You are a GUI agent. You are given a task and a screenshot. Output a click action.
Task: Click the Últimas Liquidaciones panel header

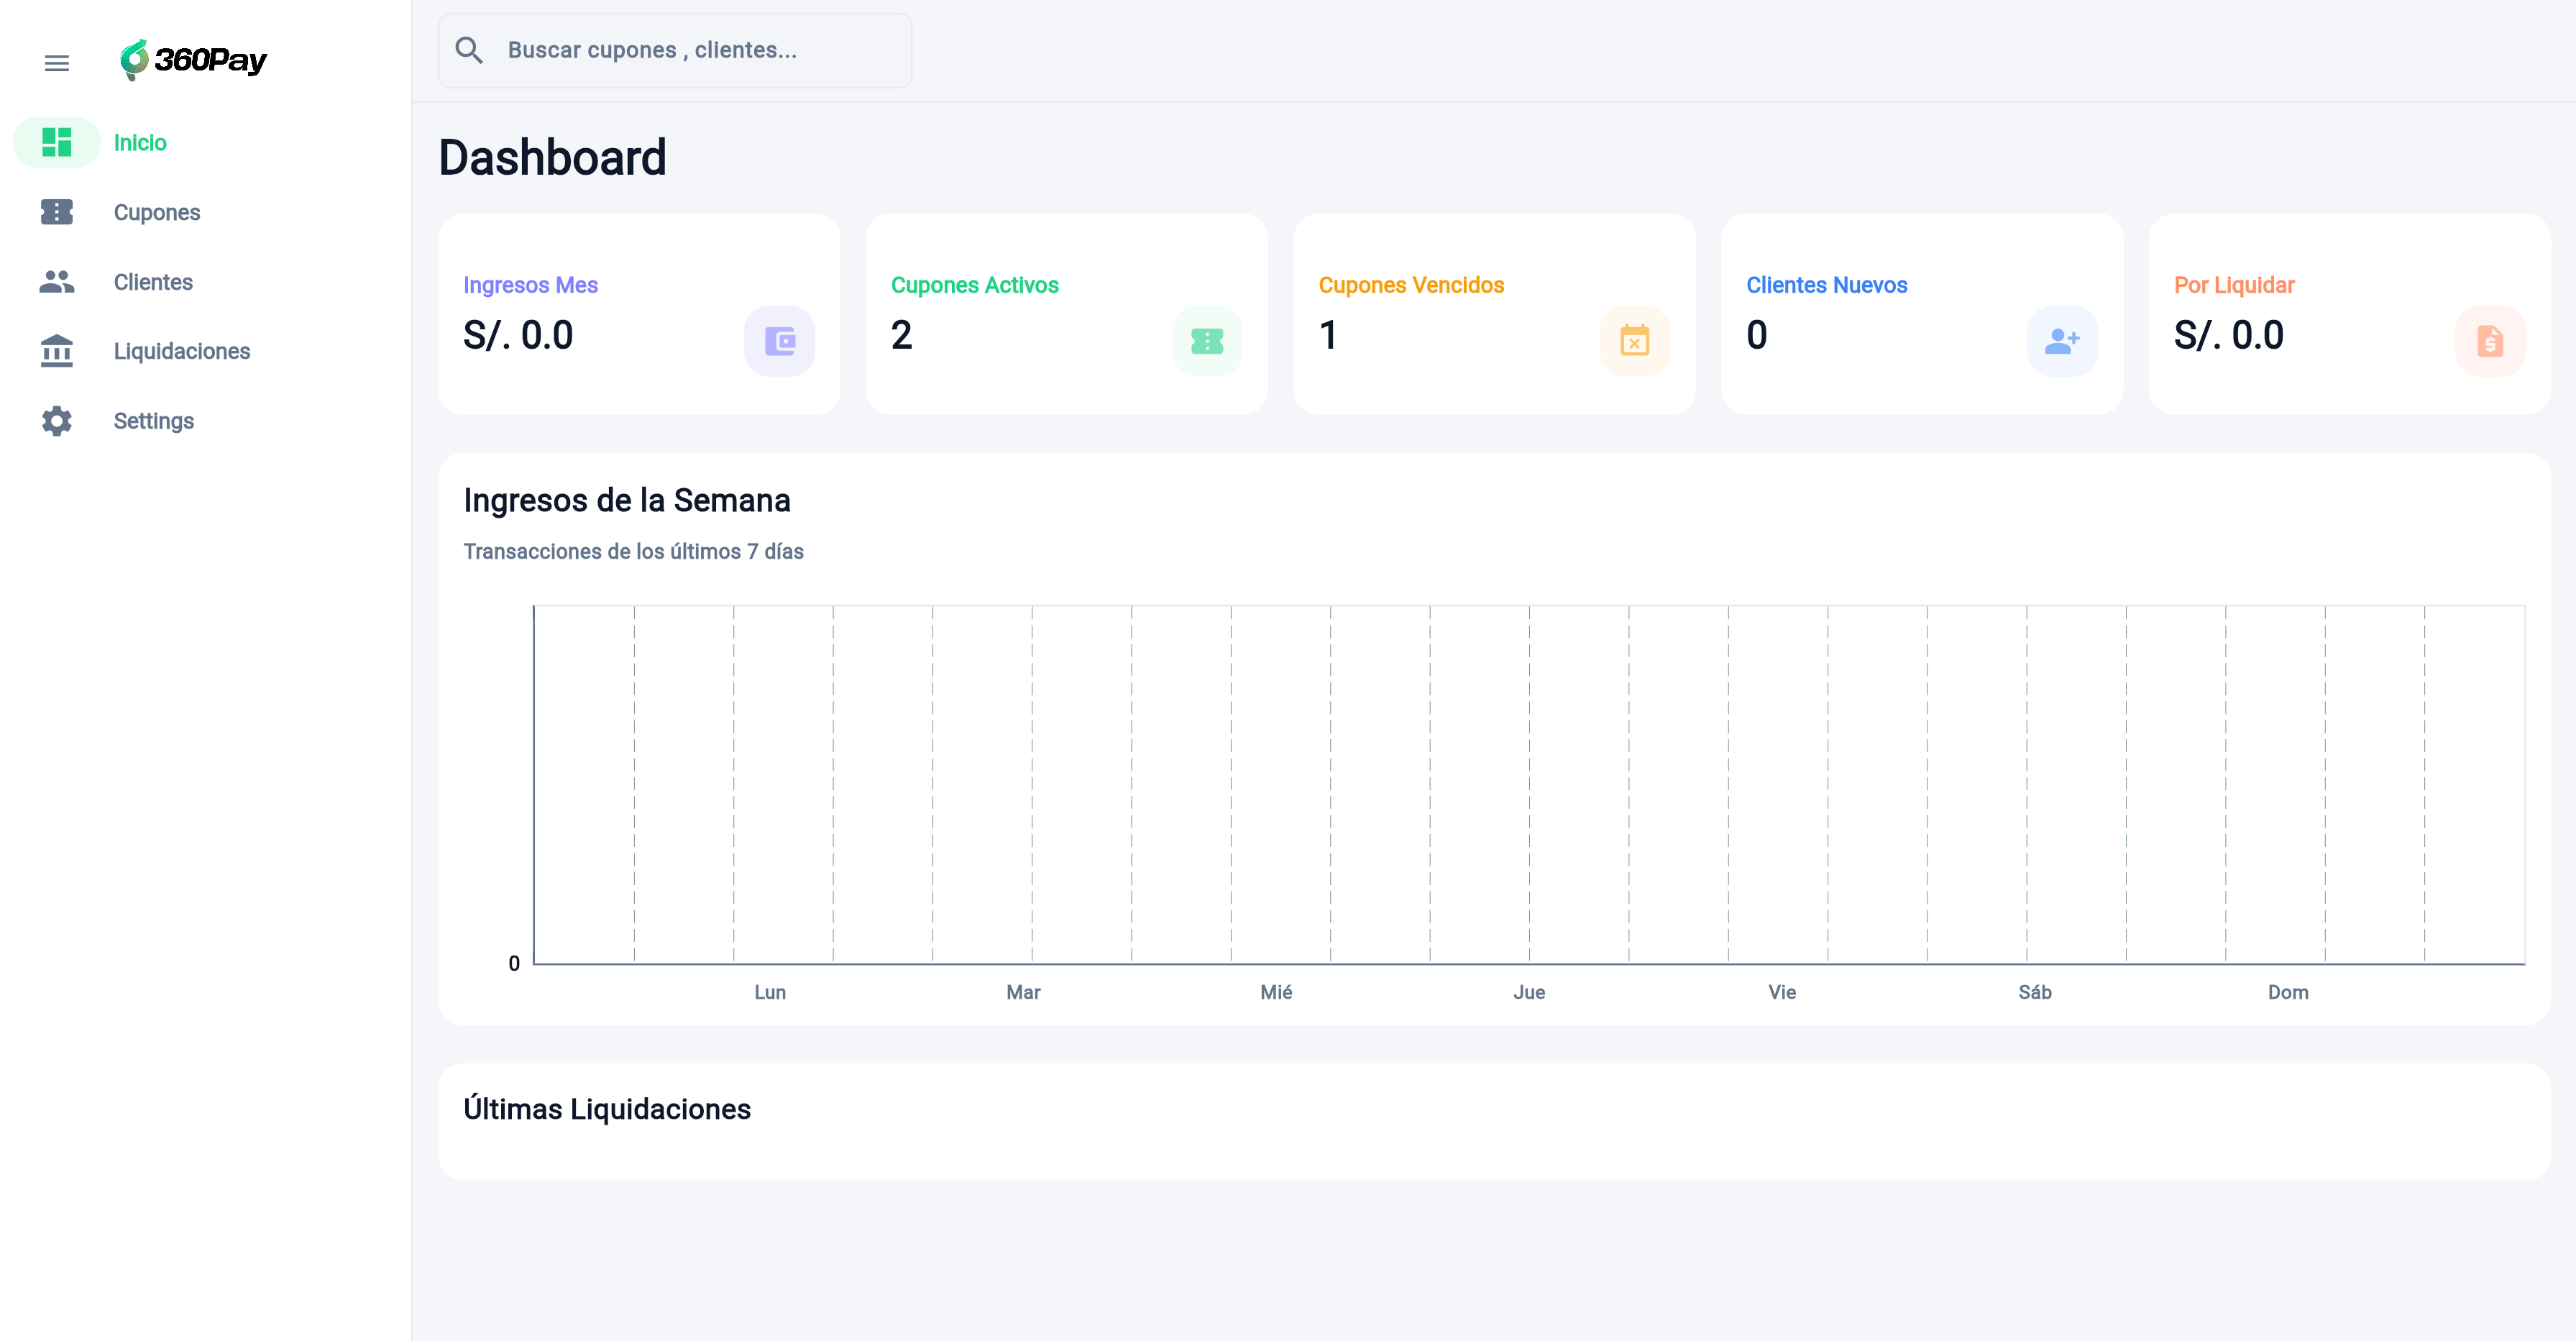coord(607,1109)
